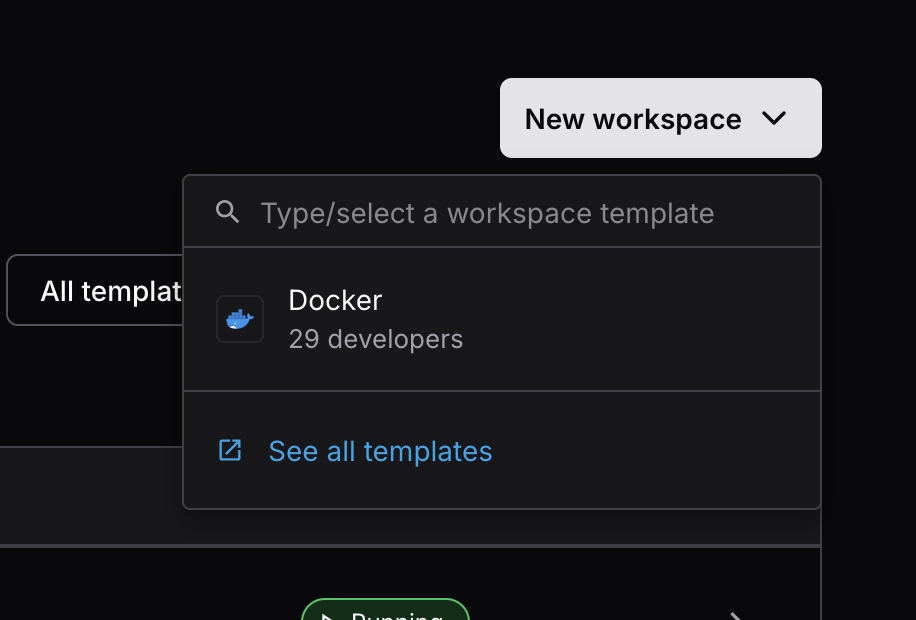Click the 29 developers subtitle text
The height and width of the screenshot is (620, 916).
coord(376,340)
